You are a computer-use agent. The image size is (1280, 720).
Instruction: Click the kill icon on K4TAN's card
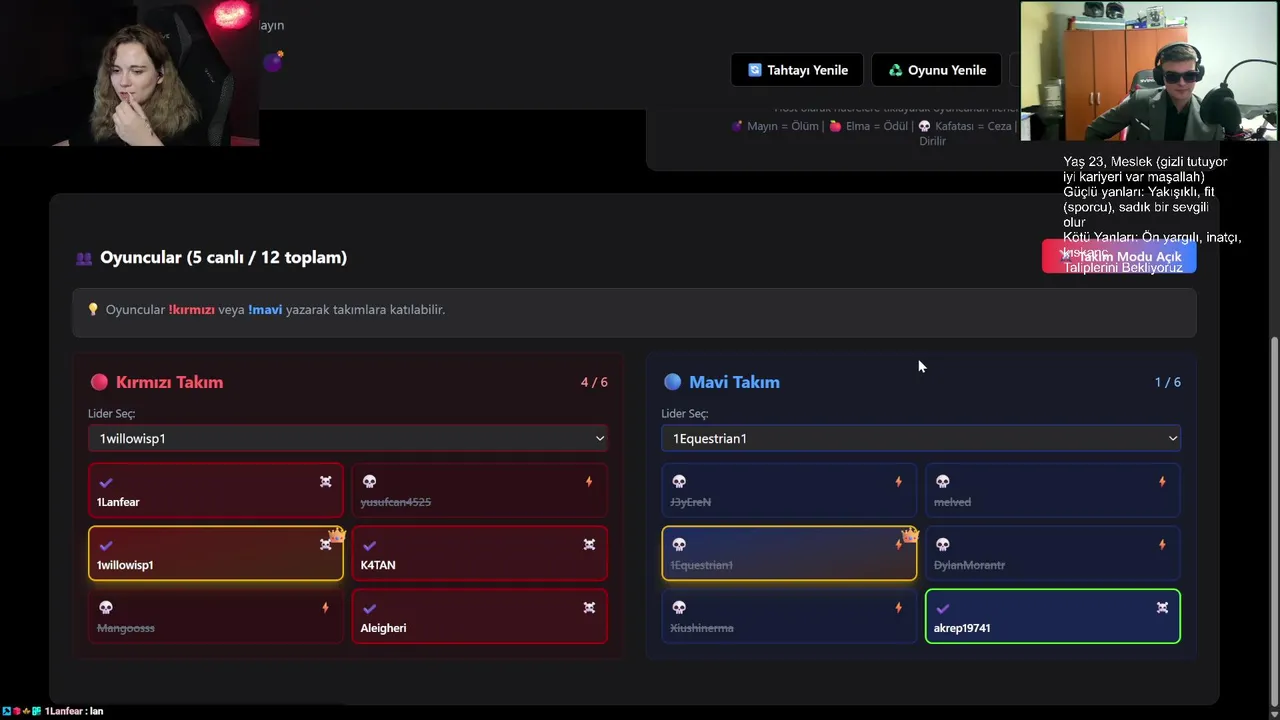(589, 545)
